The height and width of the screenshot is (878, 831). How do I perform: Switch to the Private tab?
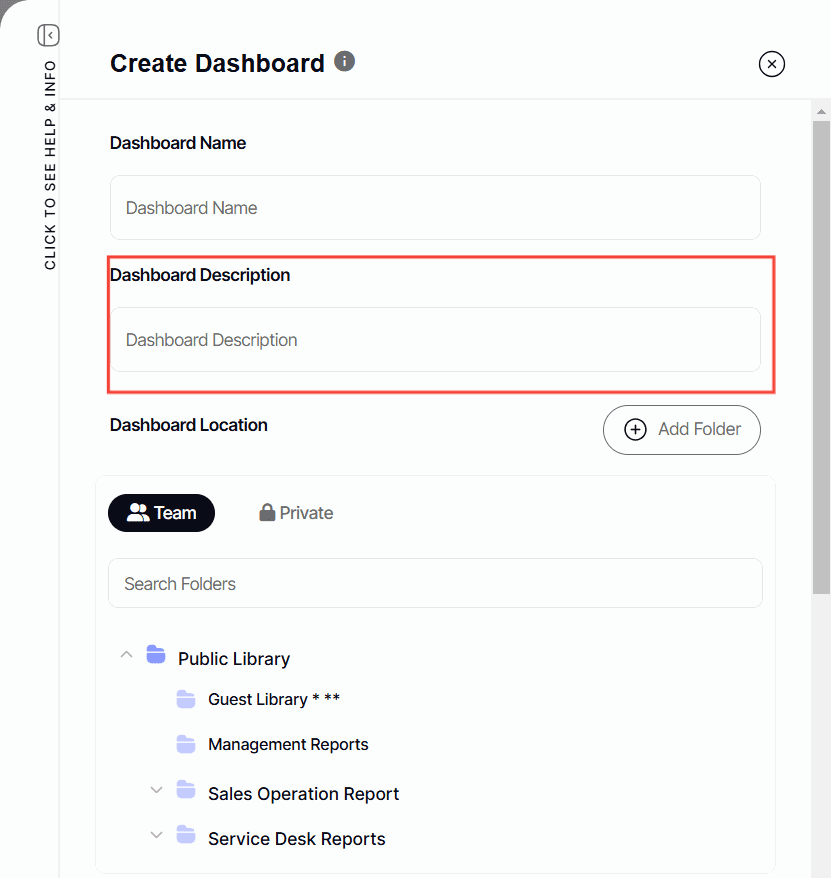[296, 513]
